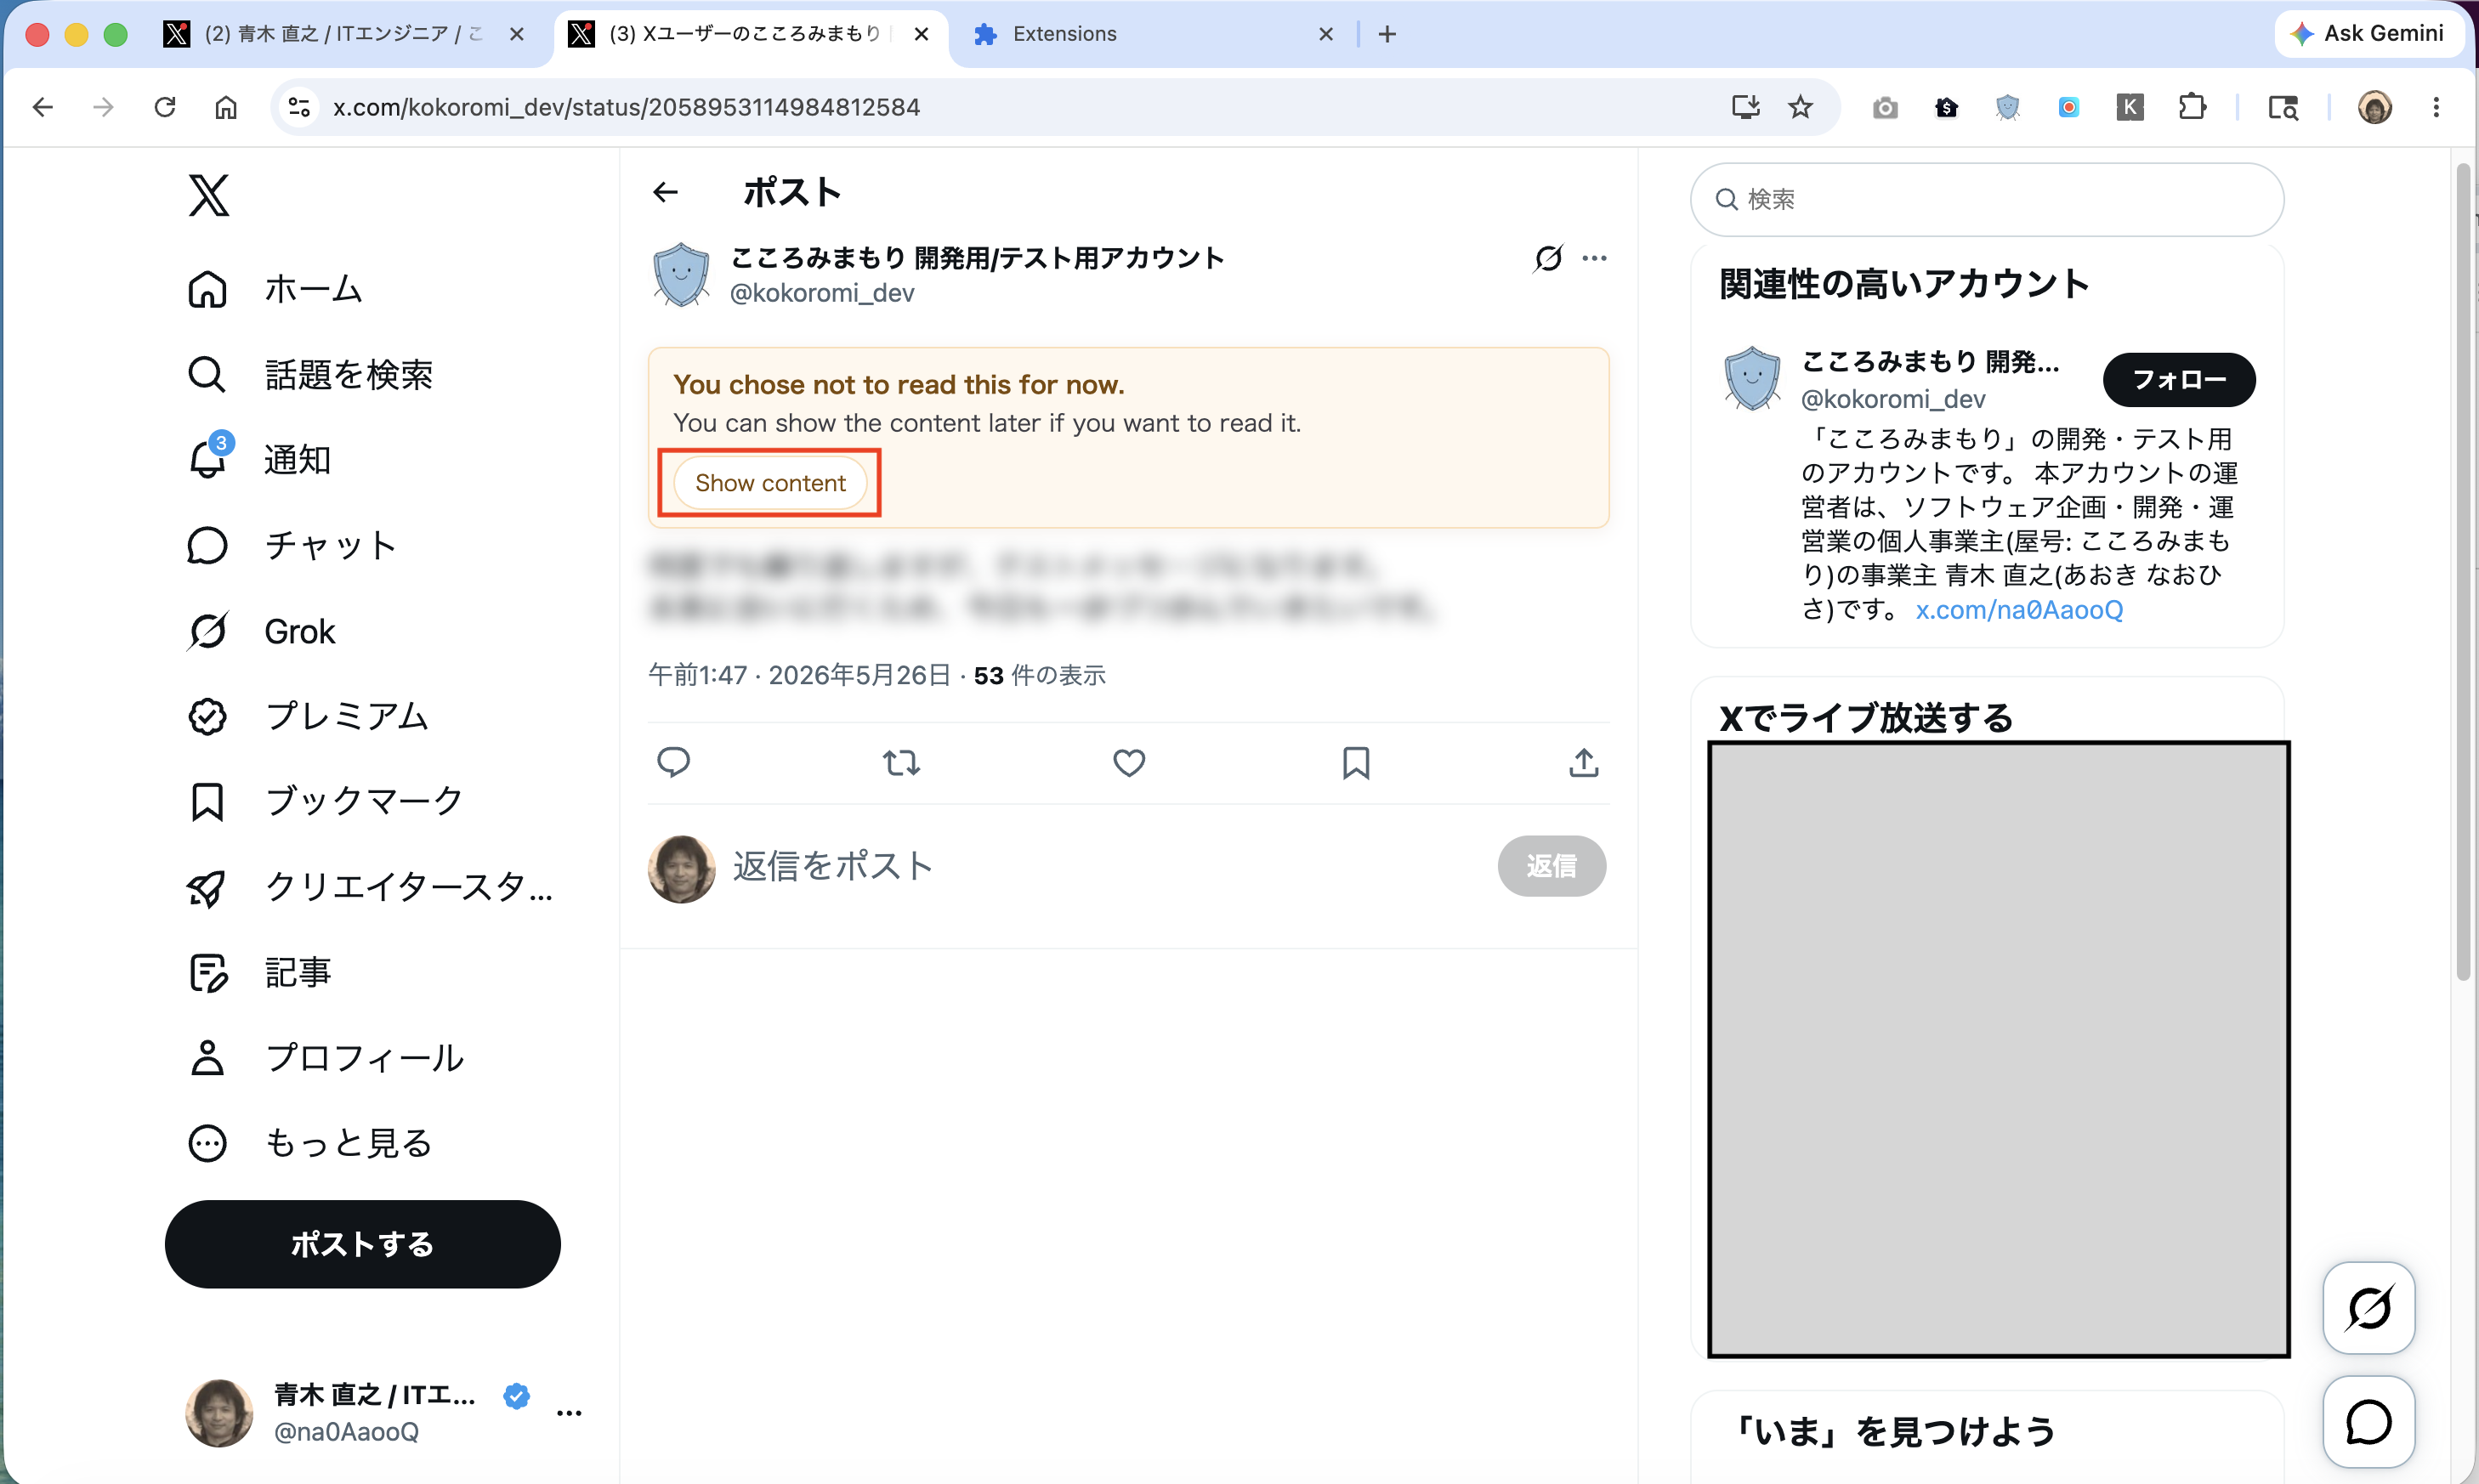Click the ポストする button
The image size is (2479, 1484).
tap(362, 1244)
